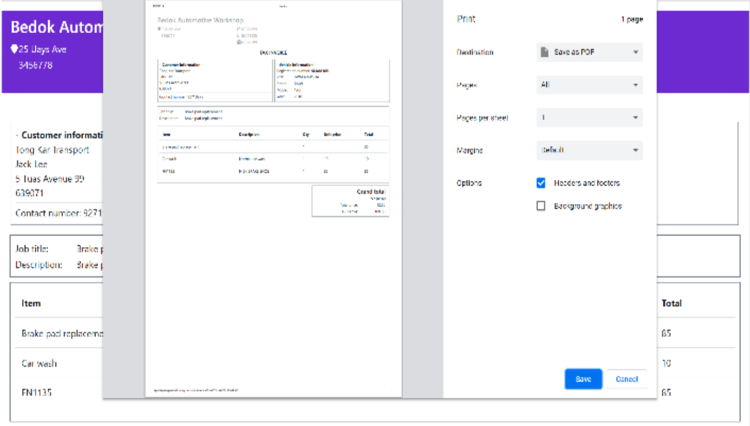Click the Bedok Automotive header title on the page

click(x=55, y=27)
